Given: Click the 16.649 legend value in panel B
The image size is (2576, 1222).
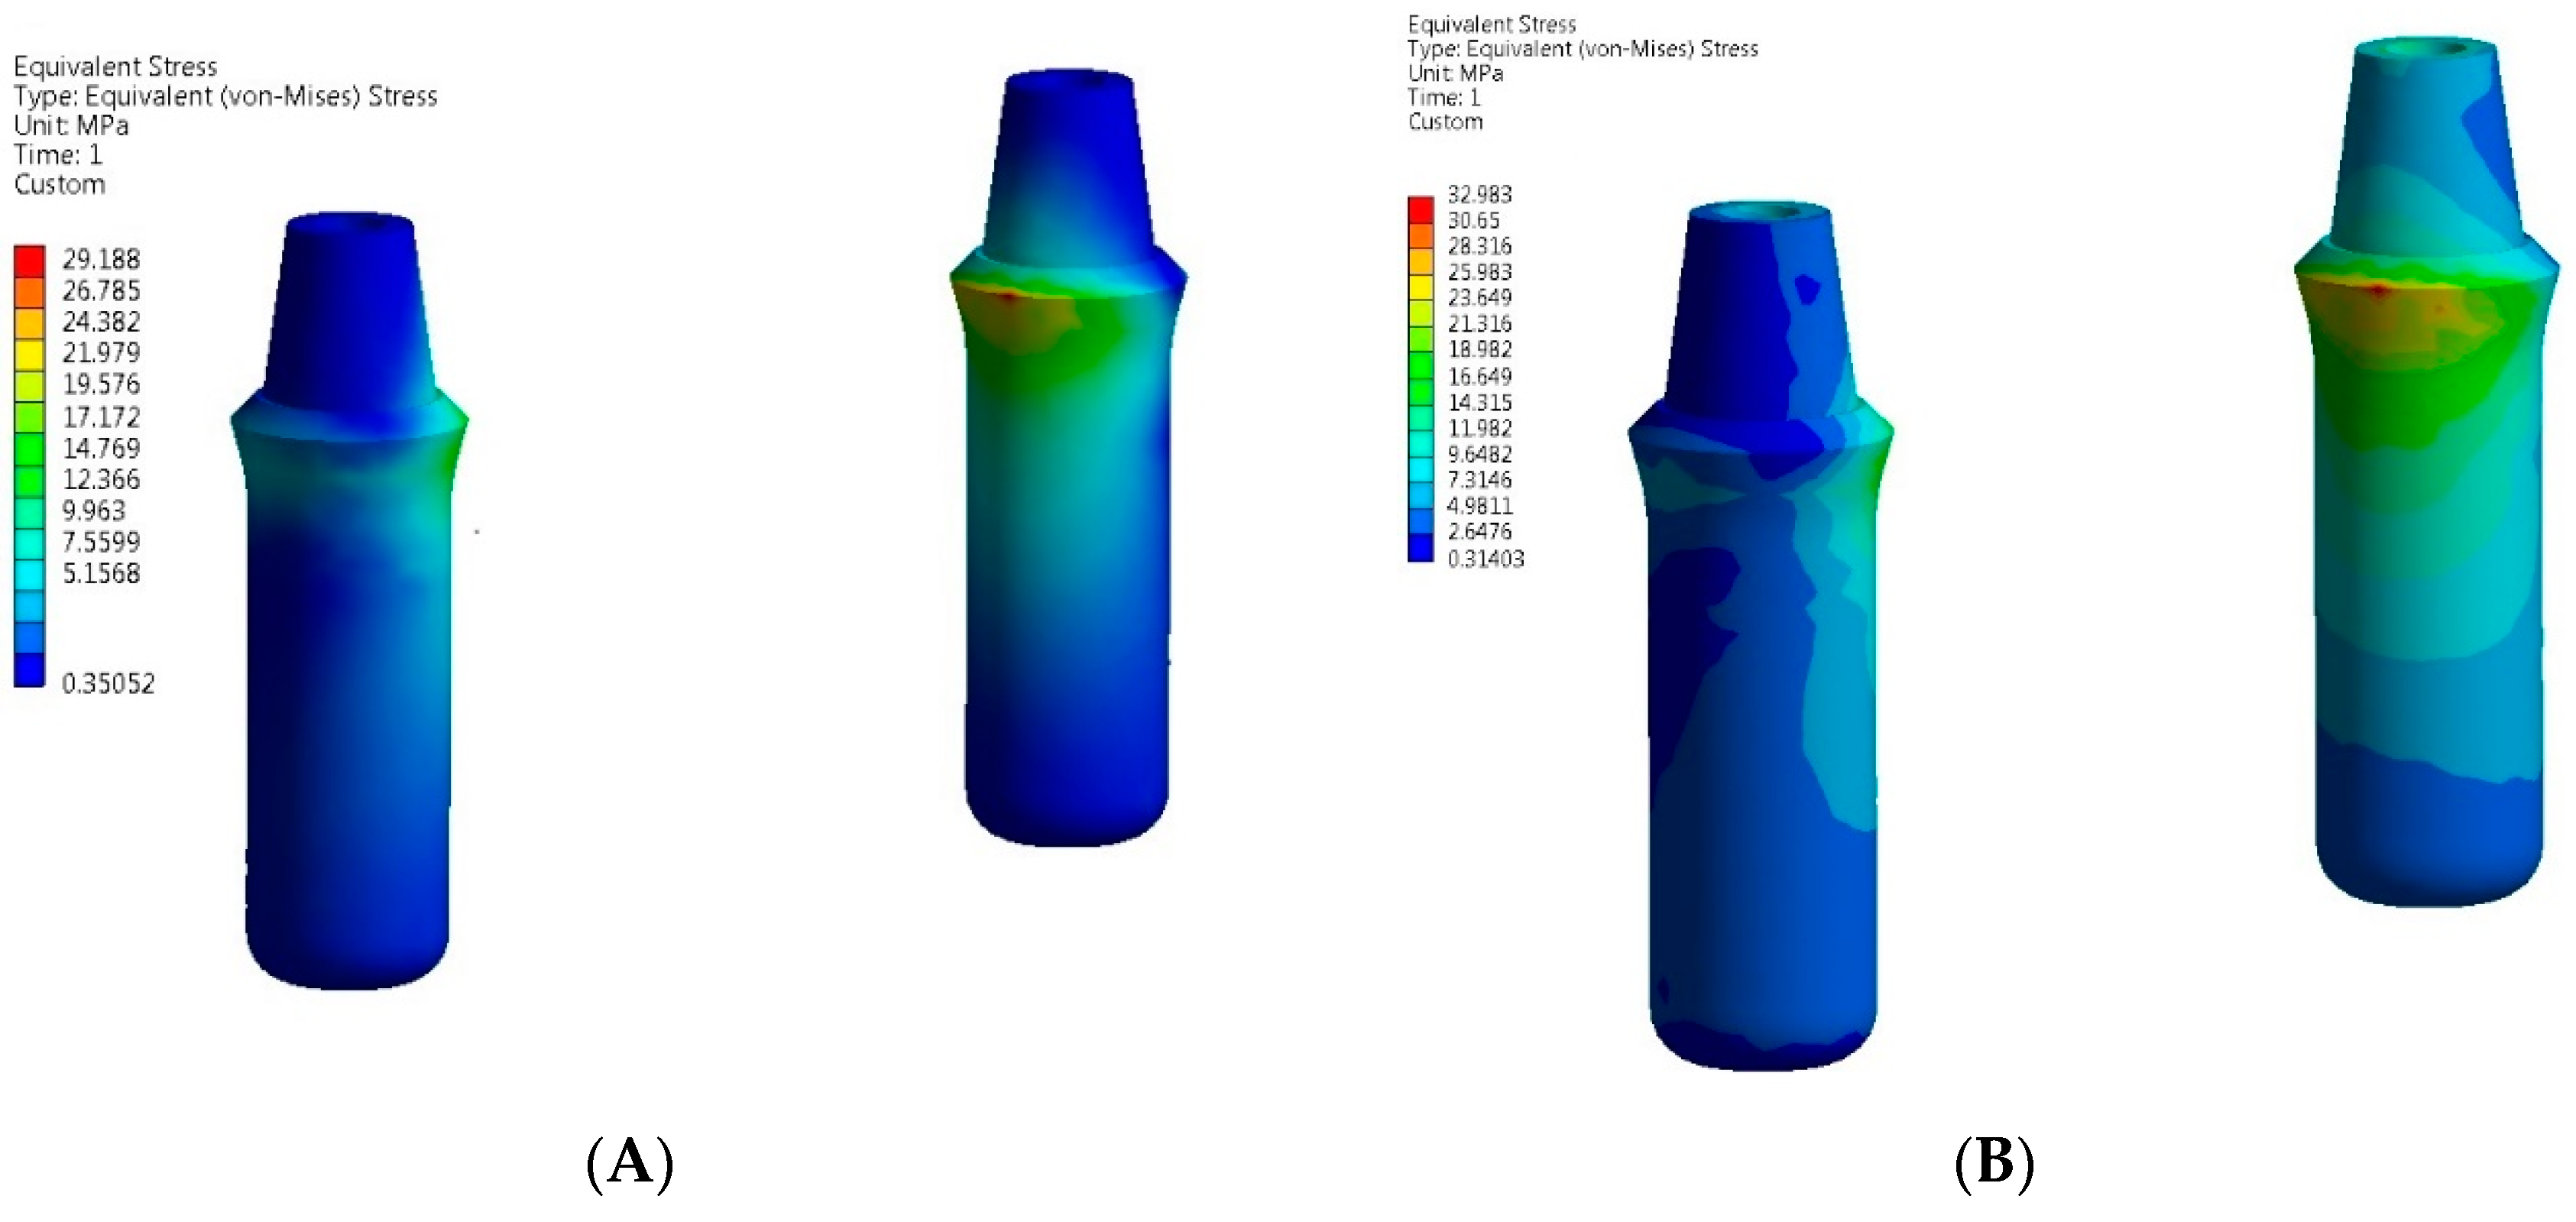Looking at the screenshot, I should (x=1480, y=377).
